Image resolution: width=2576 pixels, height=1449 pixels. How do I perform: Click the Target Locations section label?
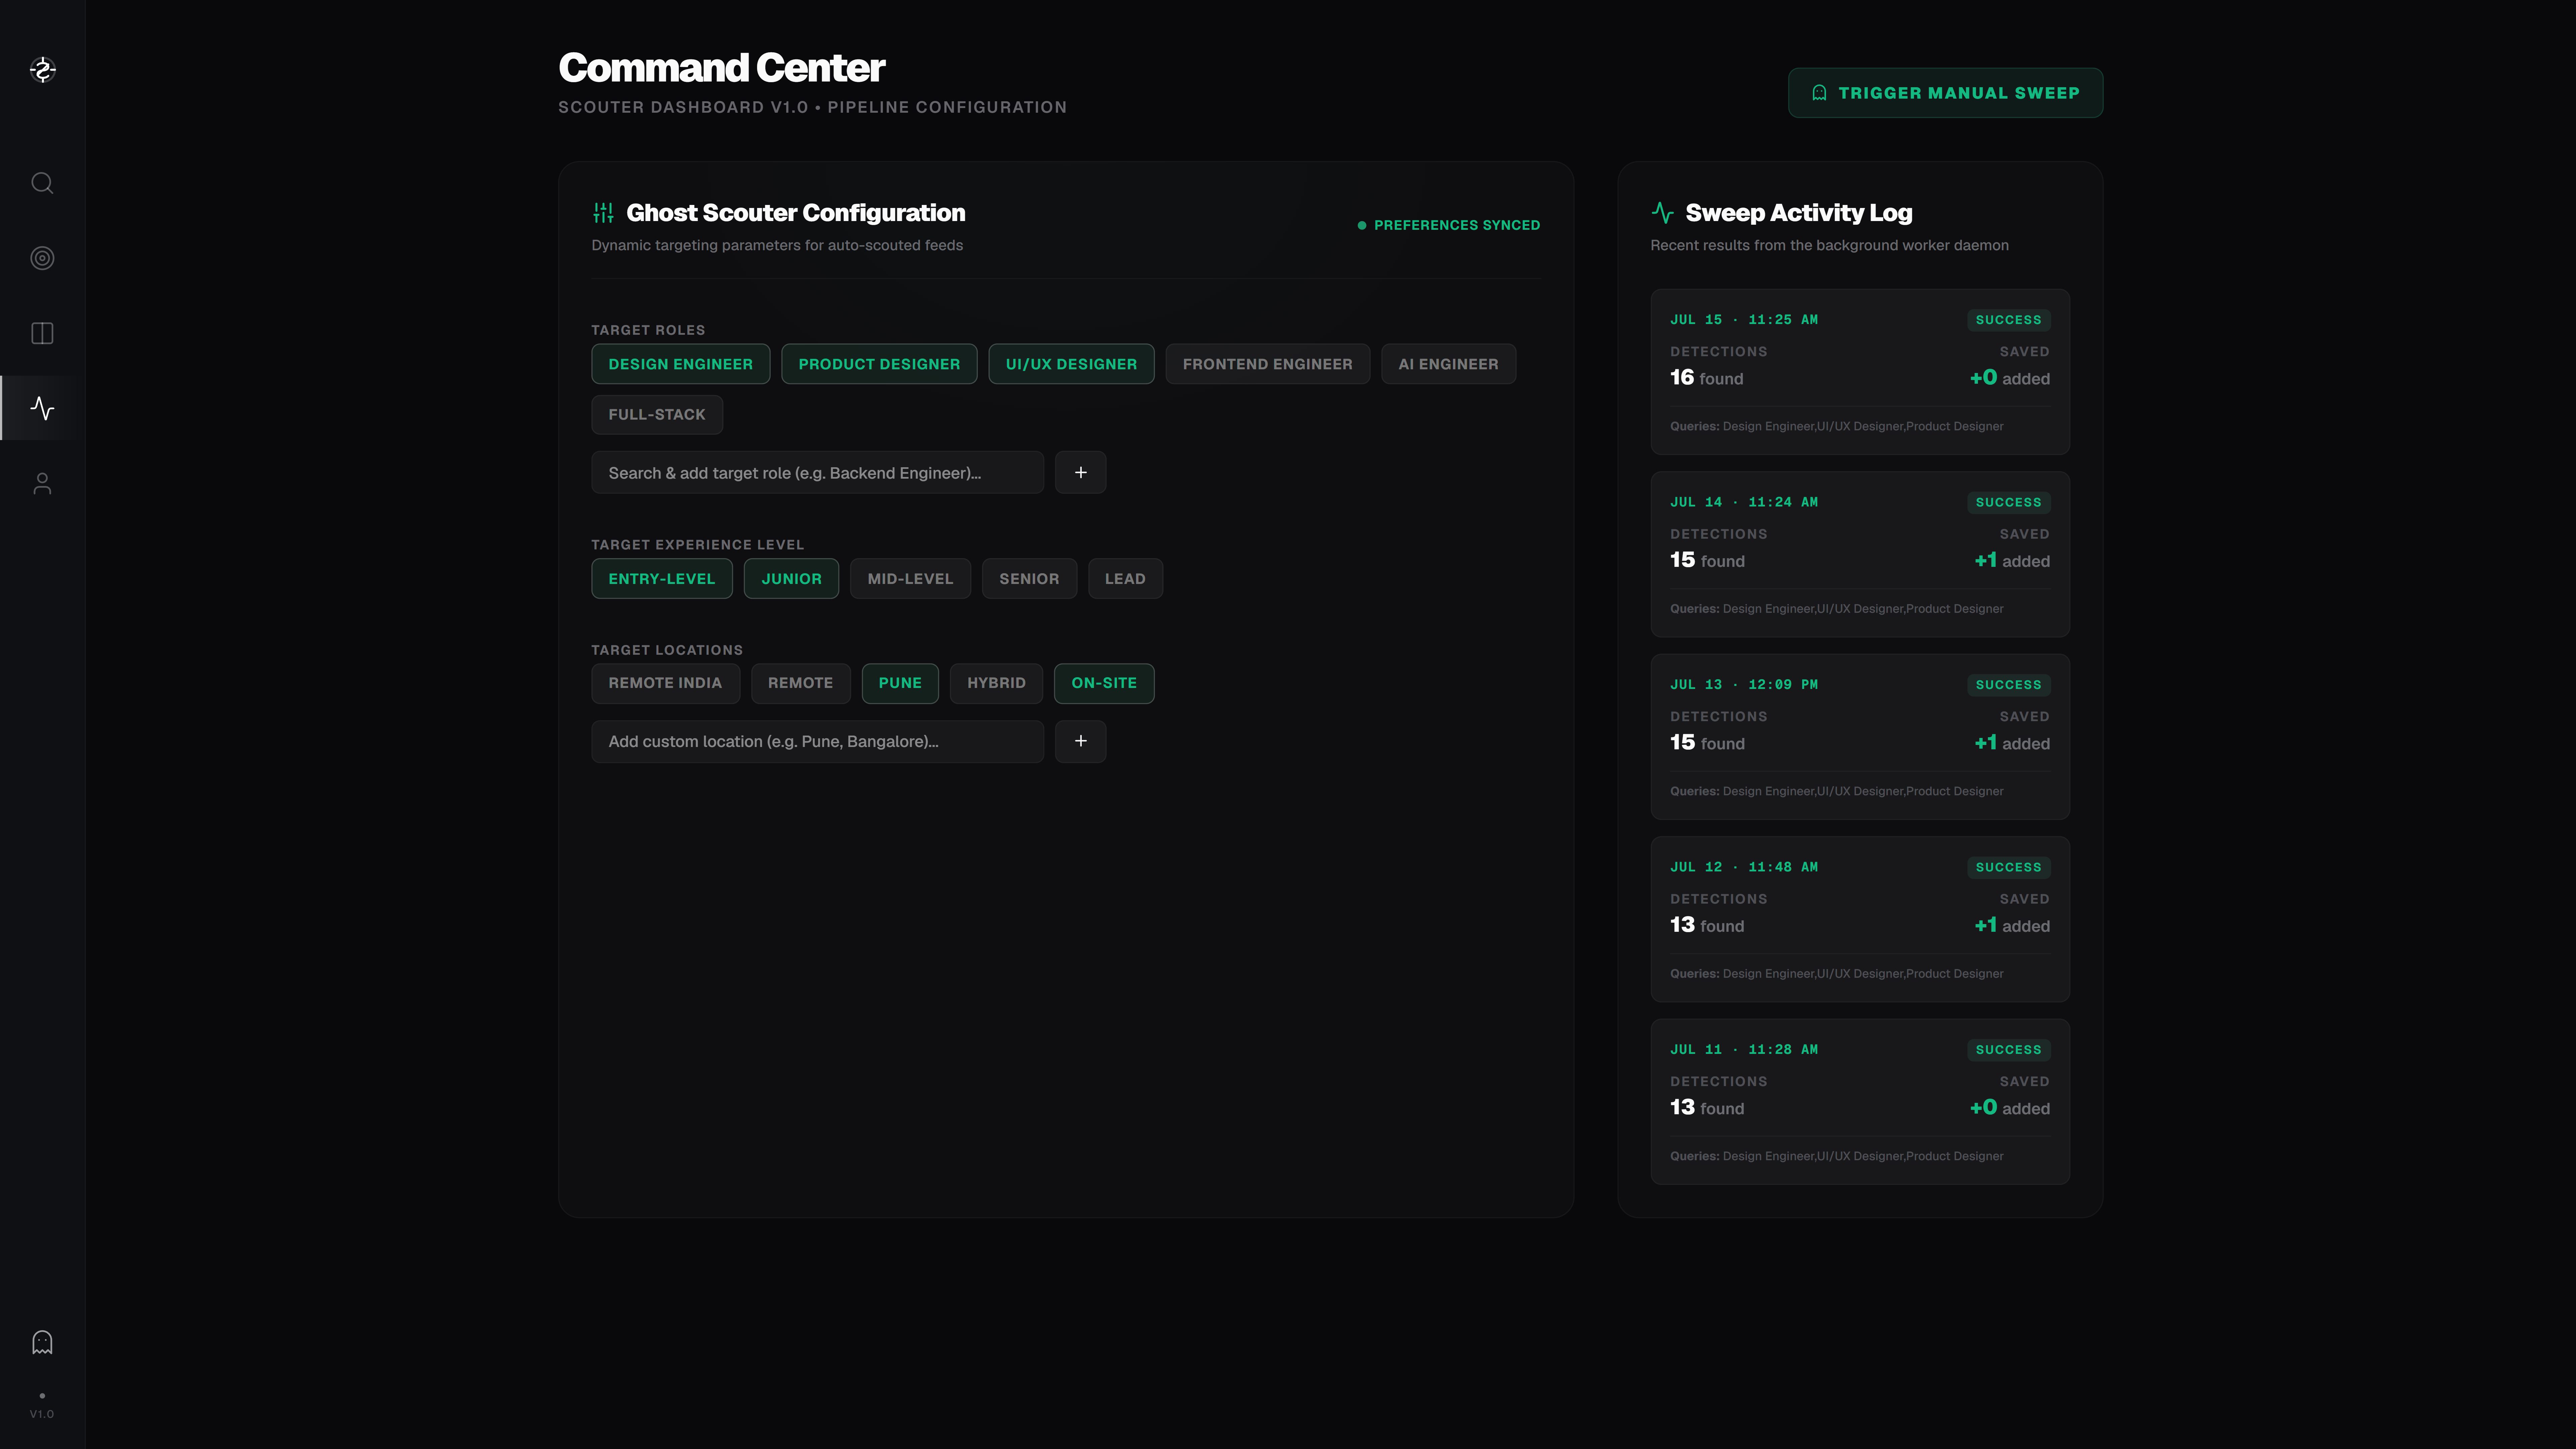coord(667,650)
